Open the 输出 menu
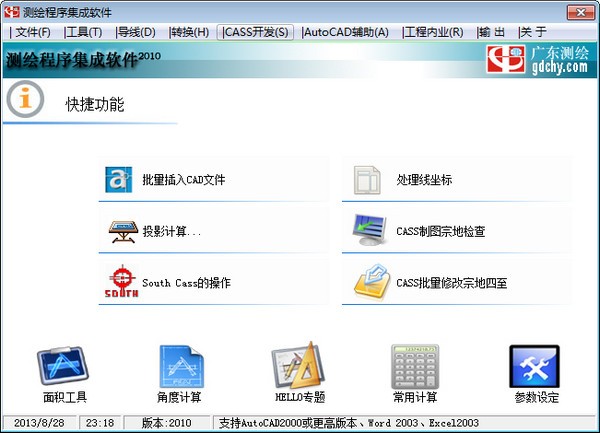Screen dimensions: 600x433 tap(491, 32)
